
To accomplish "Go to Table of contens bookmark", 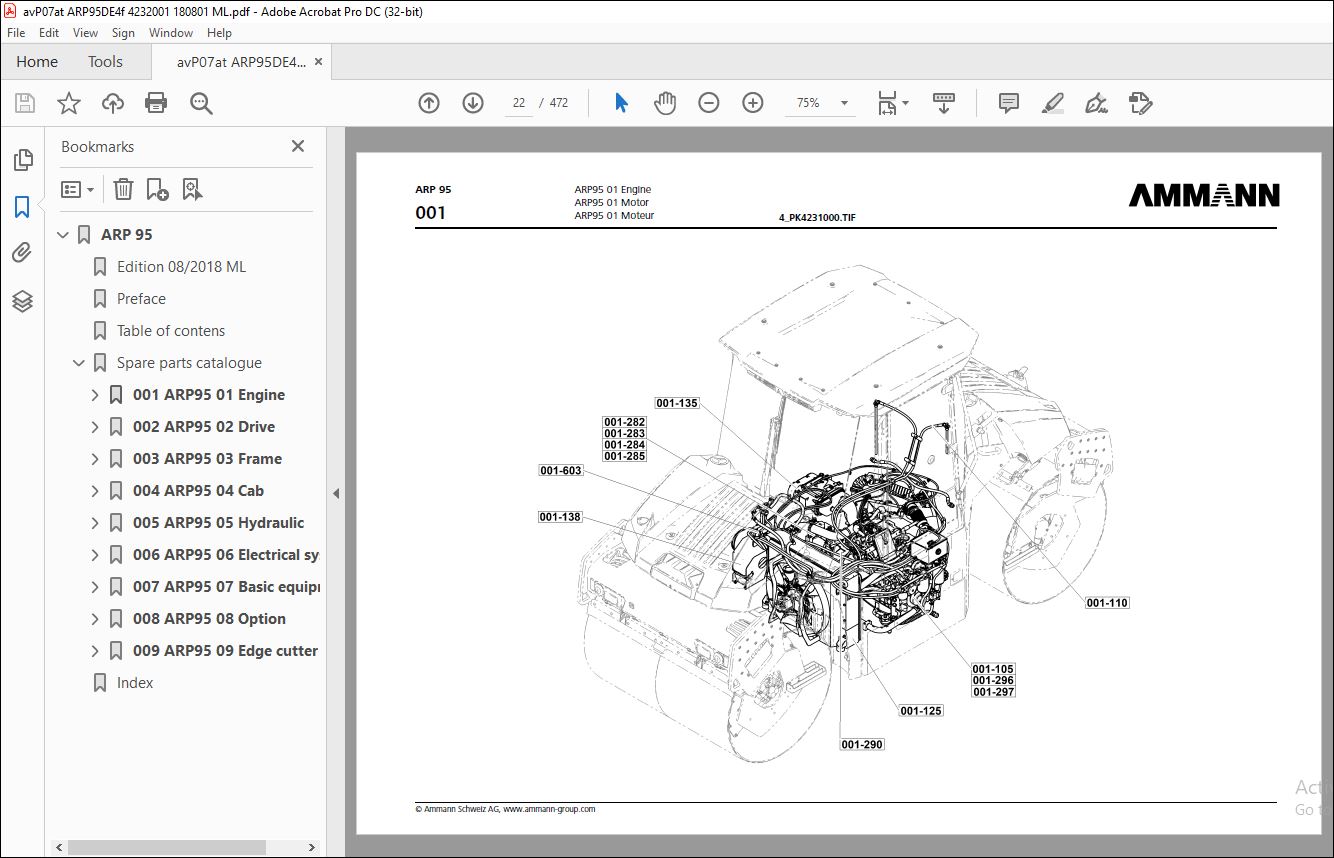I will (171, 331).
